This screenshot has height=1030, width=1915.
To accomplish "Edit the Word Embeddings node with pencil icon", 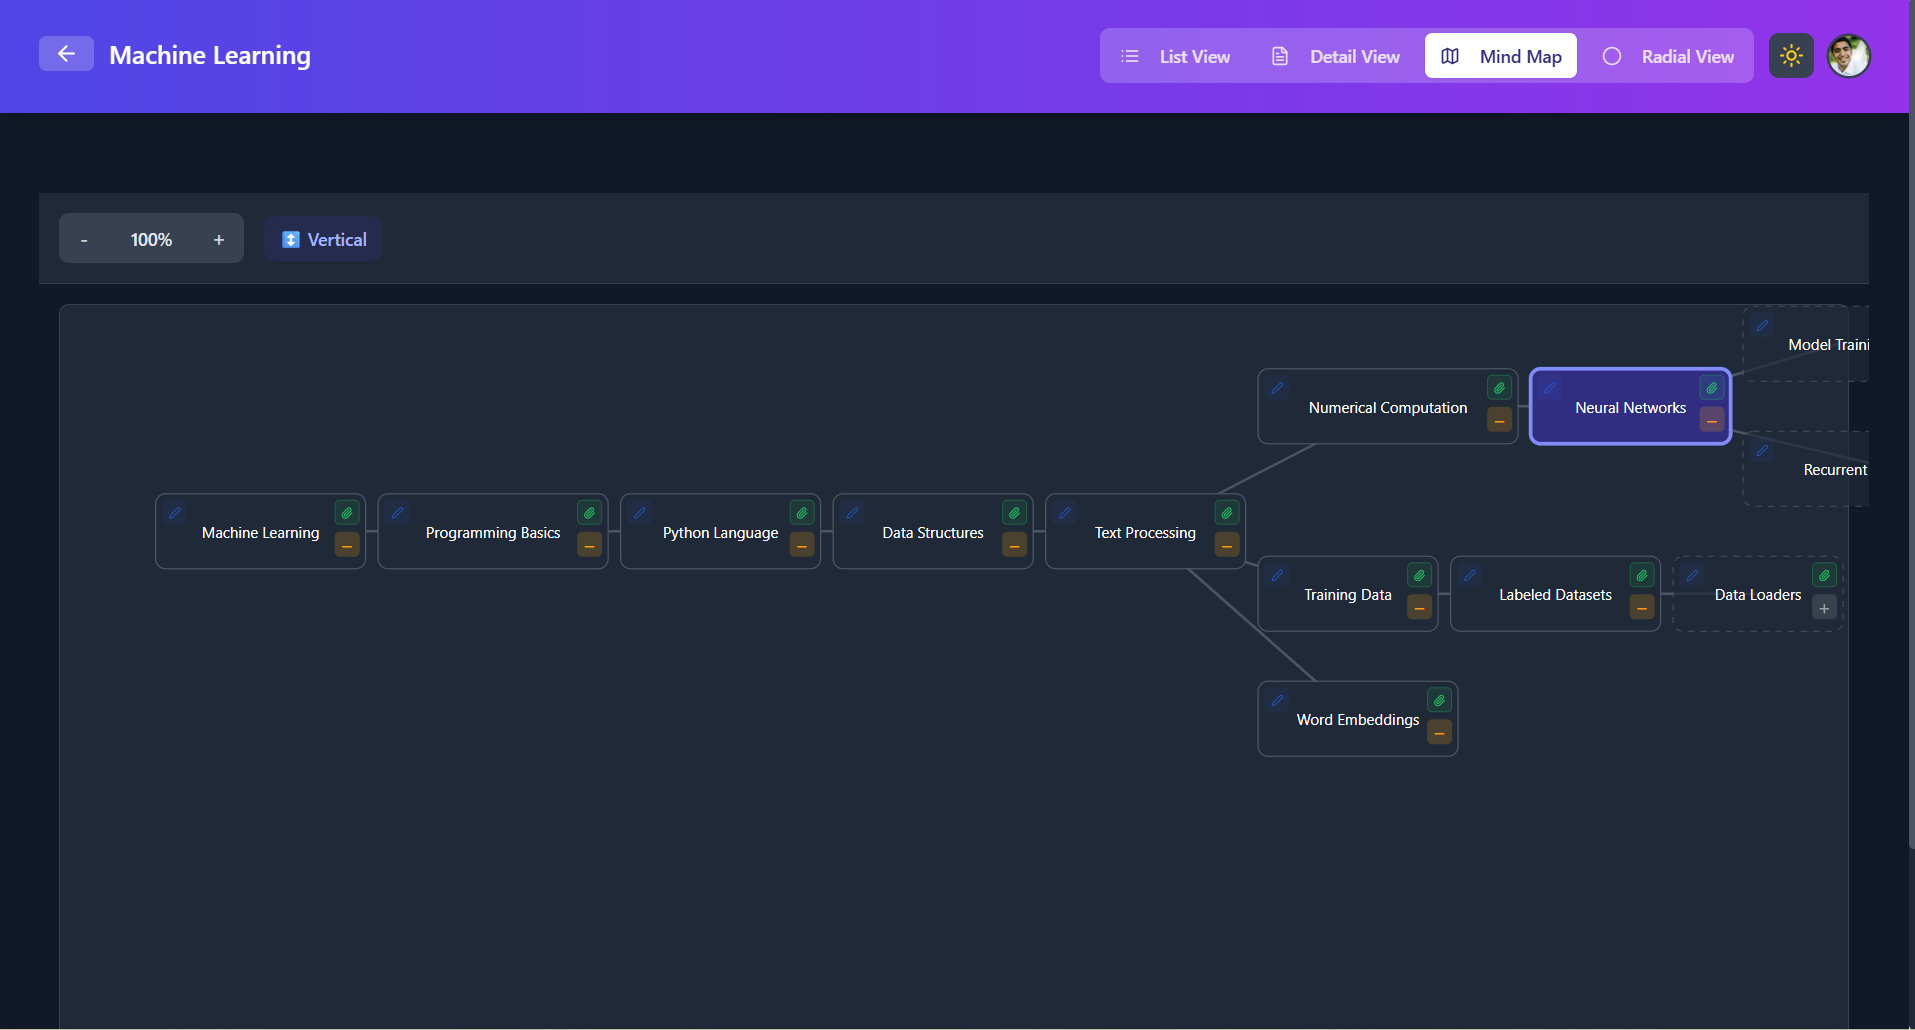I will coord(1277,699).
